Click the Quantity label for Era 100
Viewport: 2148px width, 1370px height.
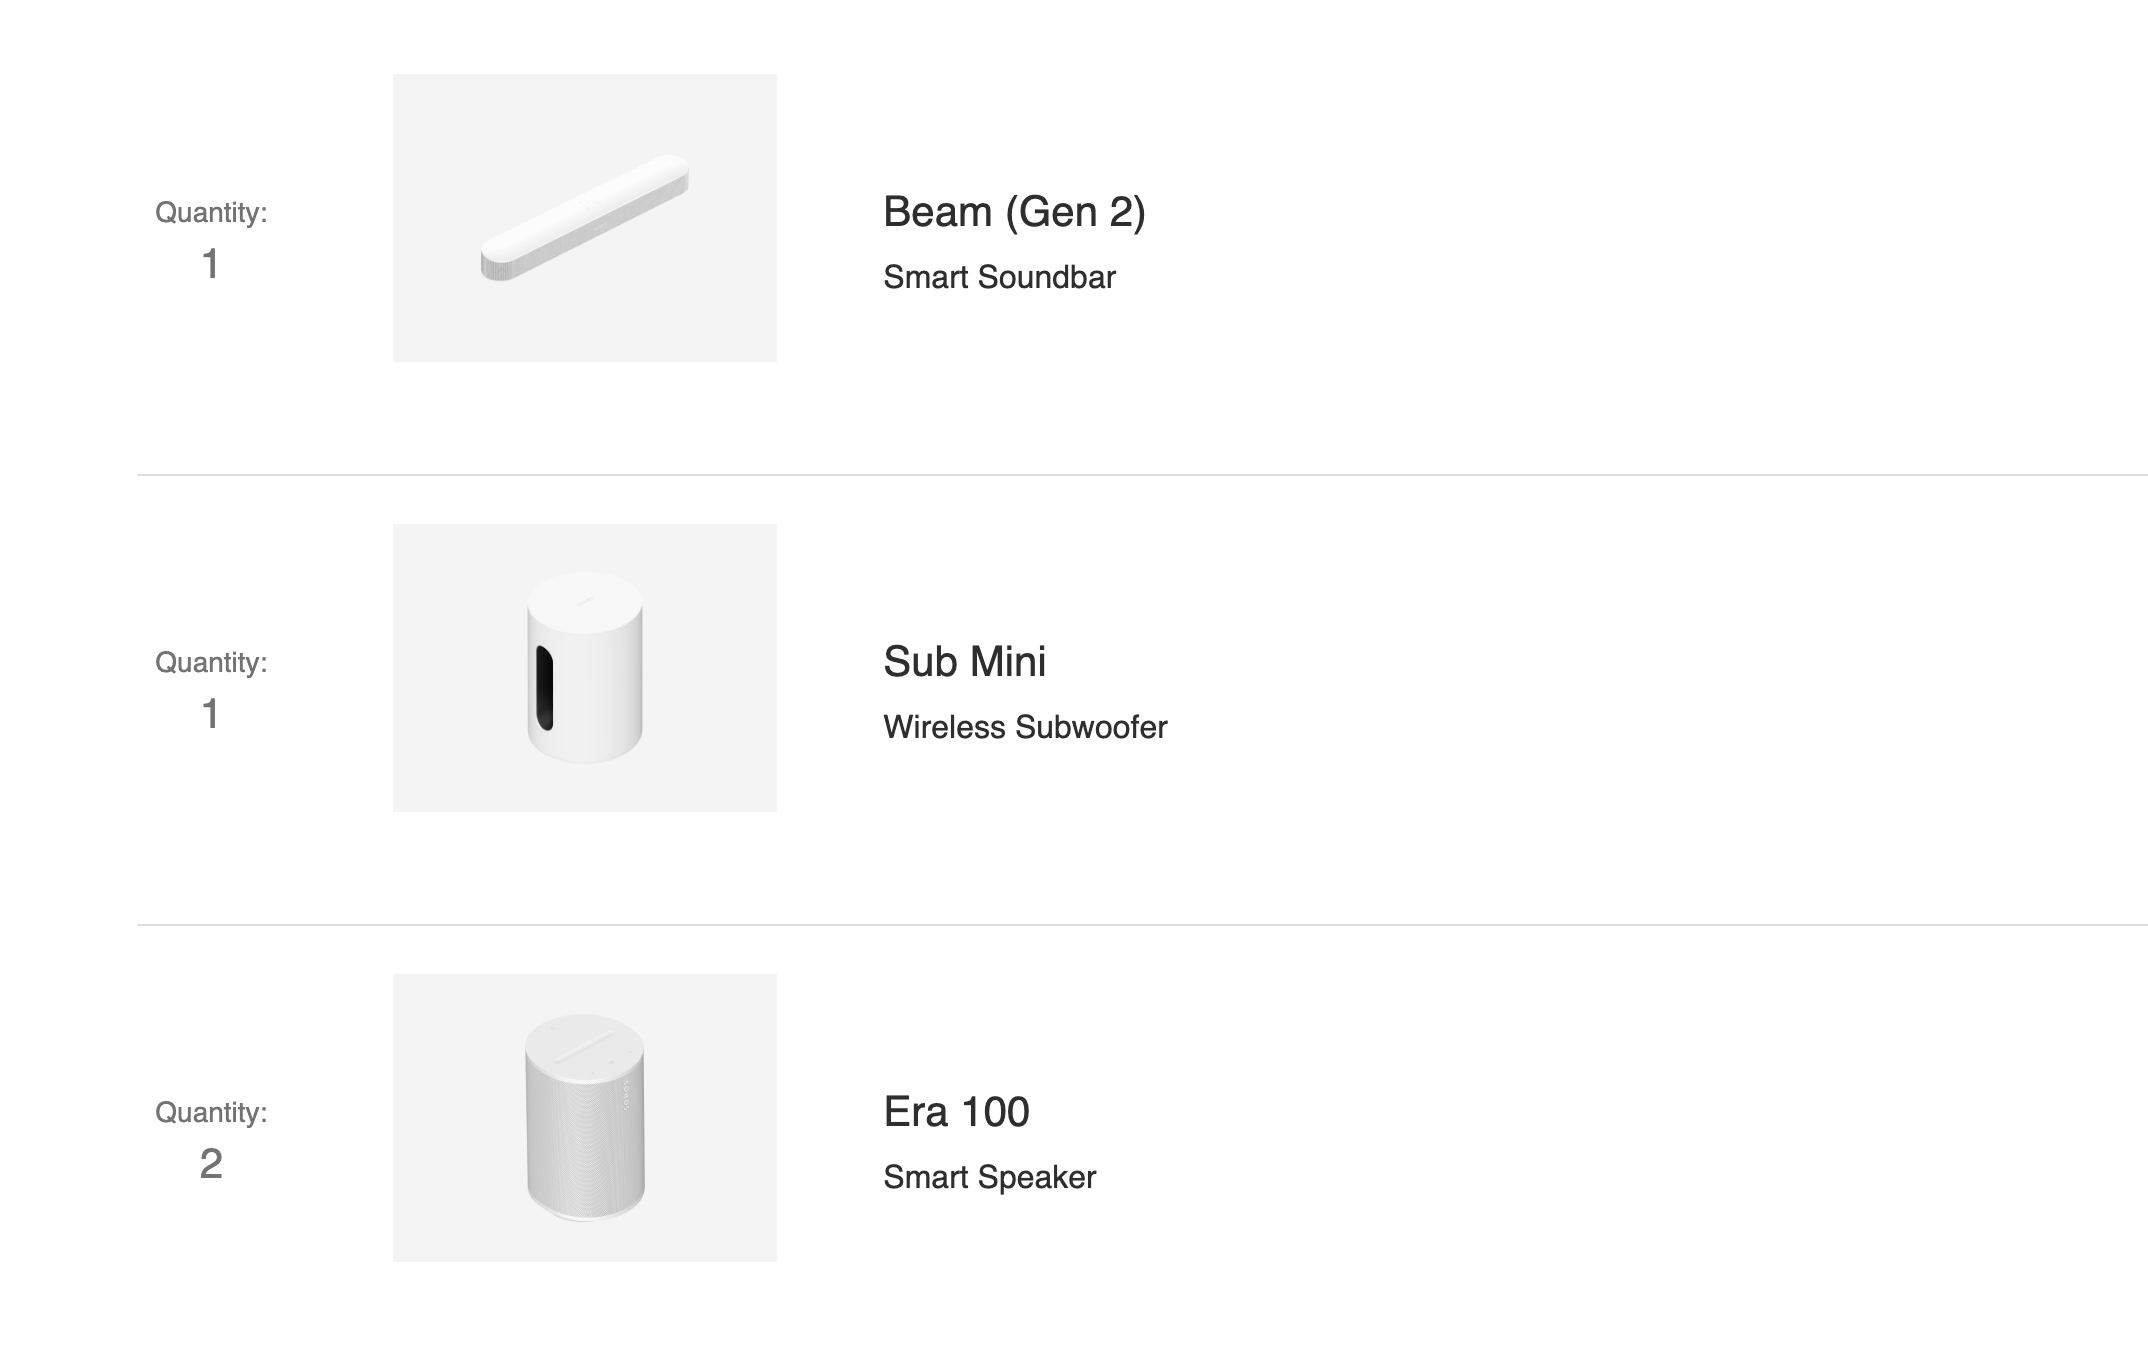point(211,1112)
